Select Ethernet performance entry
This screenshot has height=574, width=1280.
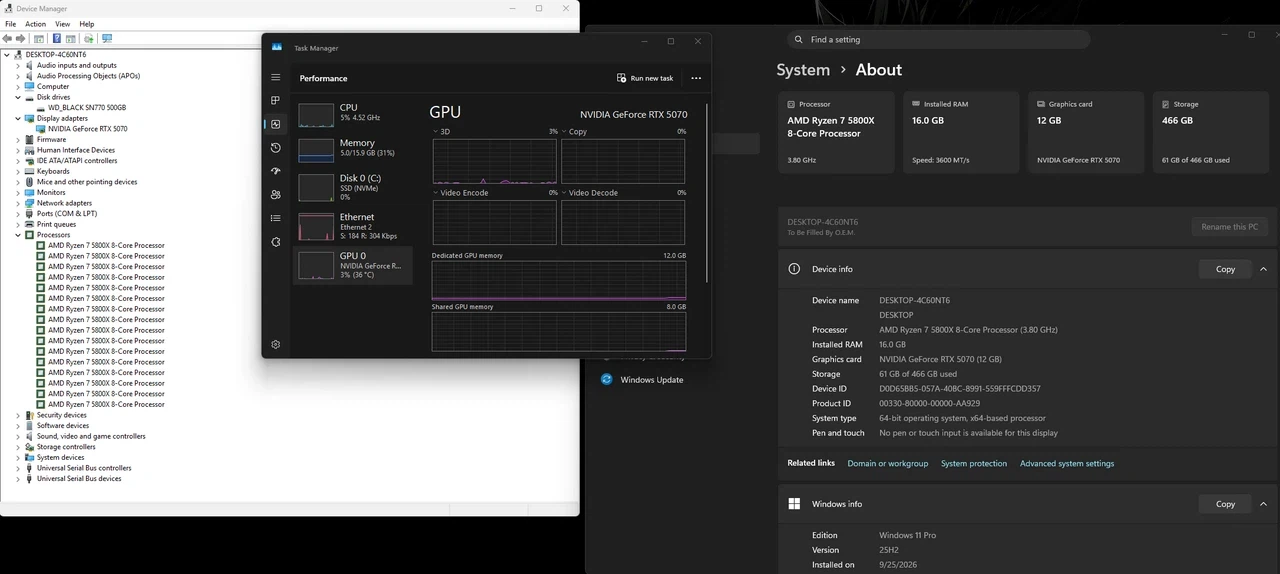352,226
